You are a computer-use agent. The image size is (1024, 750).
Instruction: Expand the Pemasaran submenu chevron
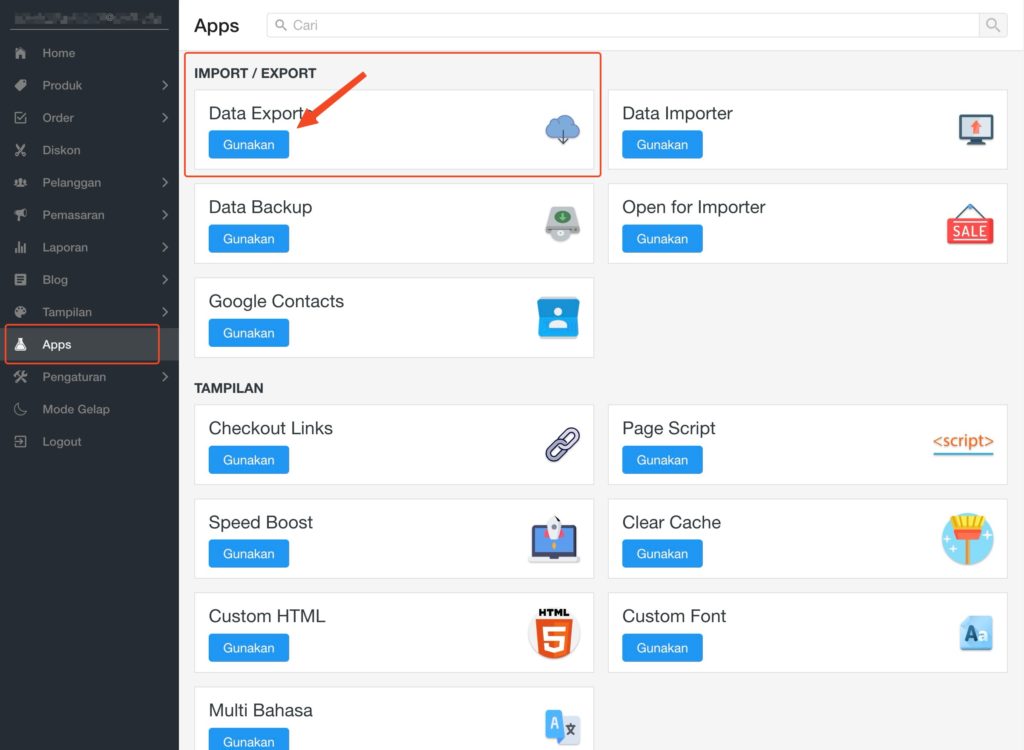coord(165,215)
